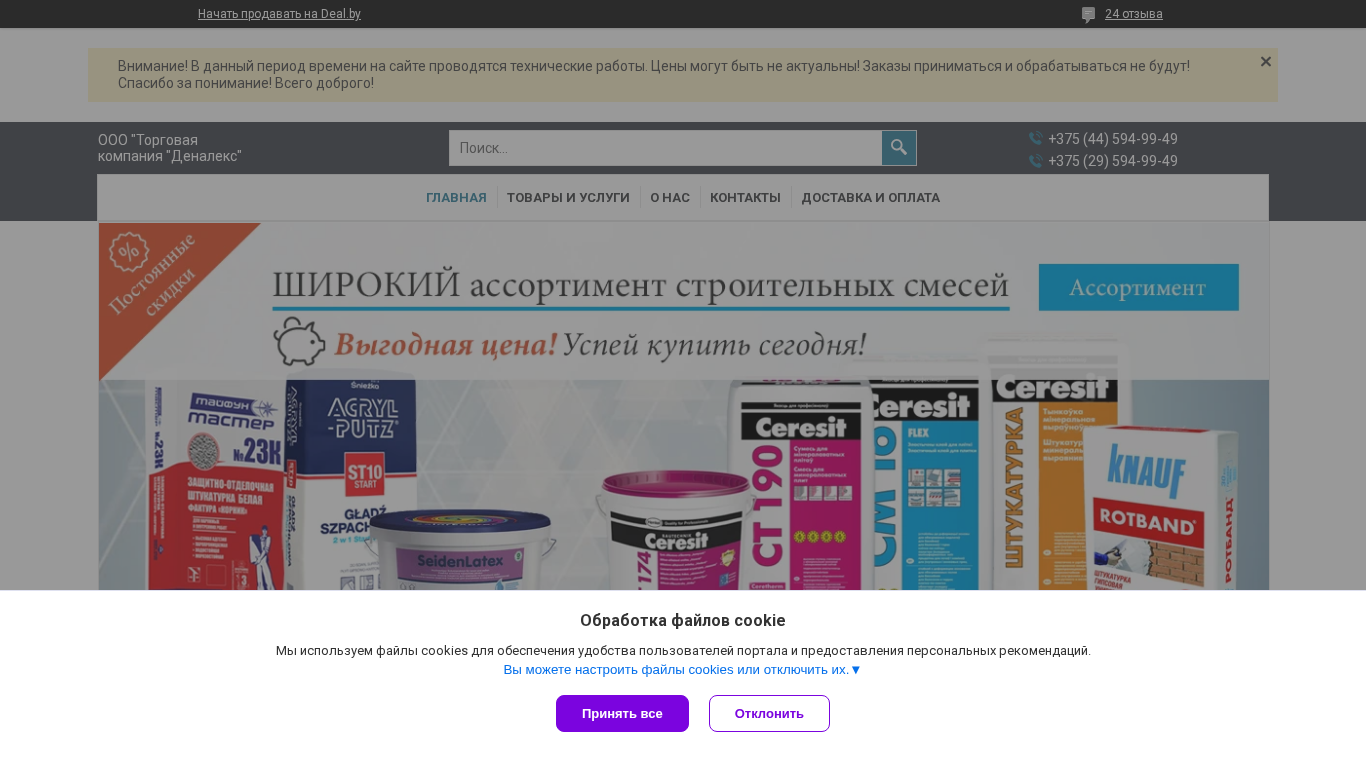
Task: Click the 'ШИРОКИЙ ассортимент строительных смесей' headline
Action: (640, 286)
